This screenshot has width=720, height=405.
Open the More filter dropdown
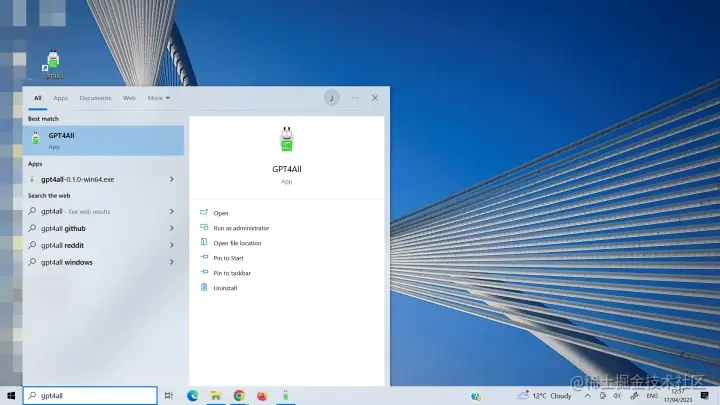[x=158, y=98]
